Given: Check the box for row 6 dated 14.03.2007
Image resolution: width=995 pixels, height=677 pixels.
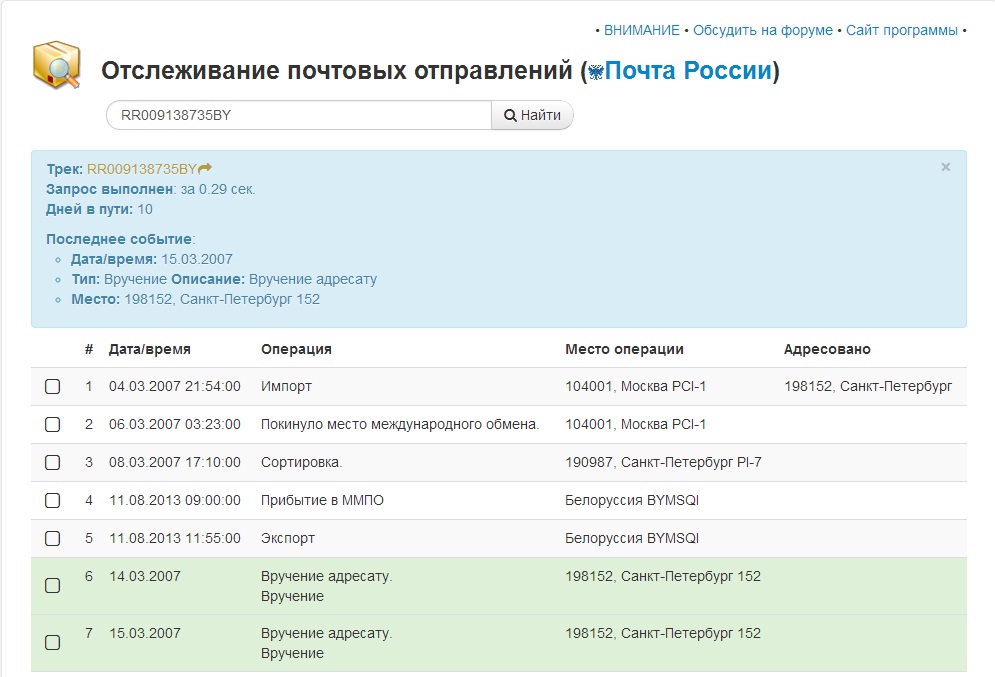Looking at the screenshot, I should click(x=53, y=586).
